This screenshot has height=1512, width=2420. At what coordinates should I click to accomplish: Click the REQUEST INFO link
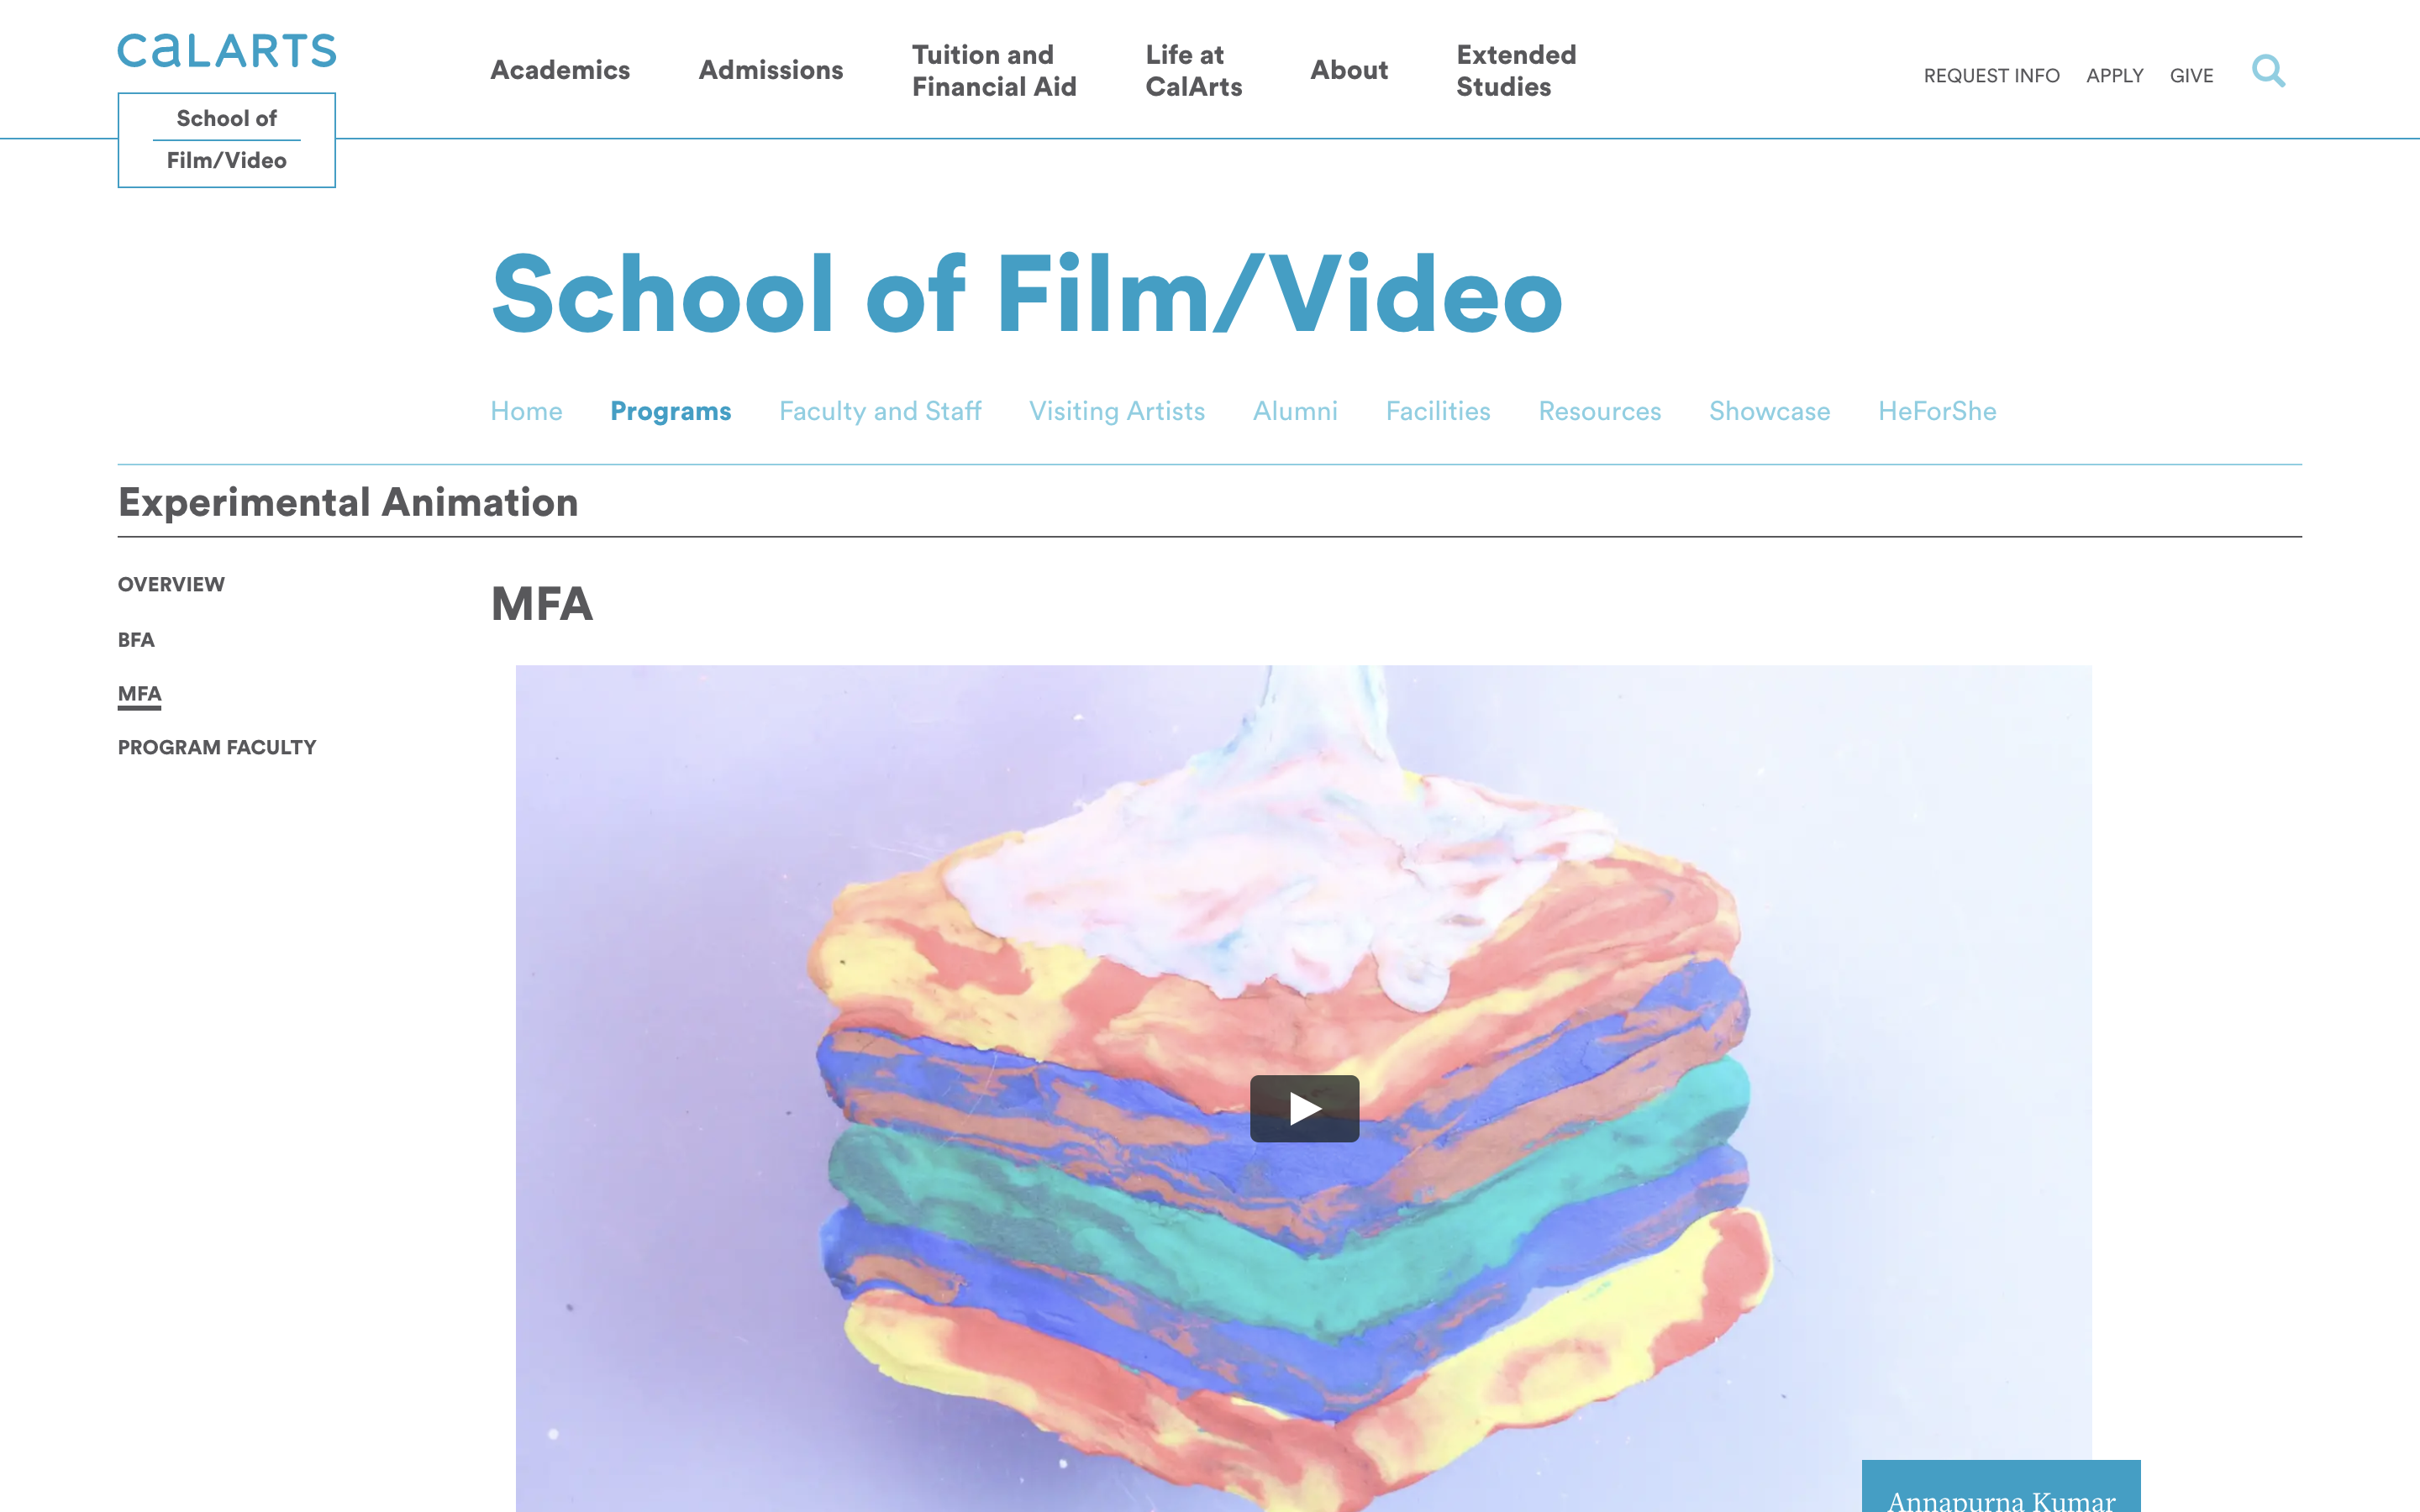(1991, 76)
